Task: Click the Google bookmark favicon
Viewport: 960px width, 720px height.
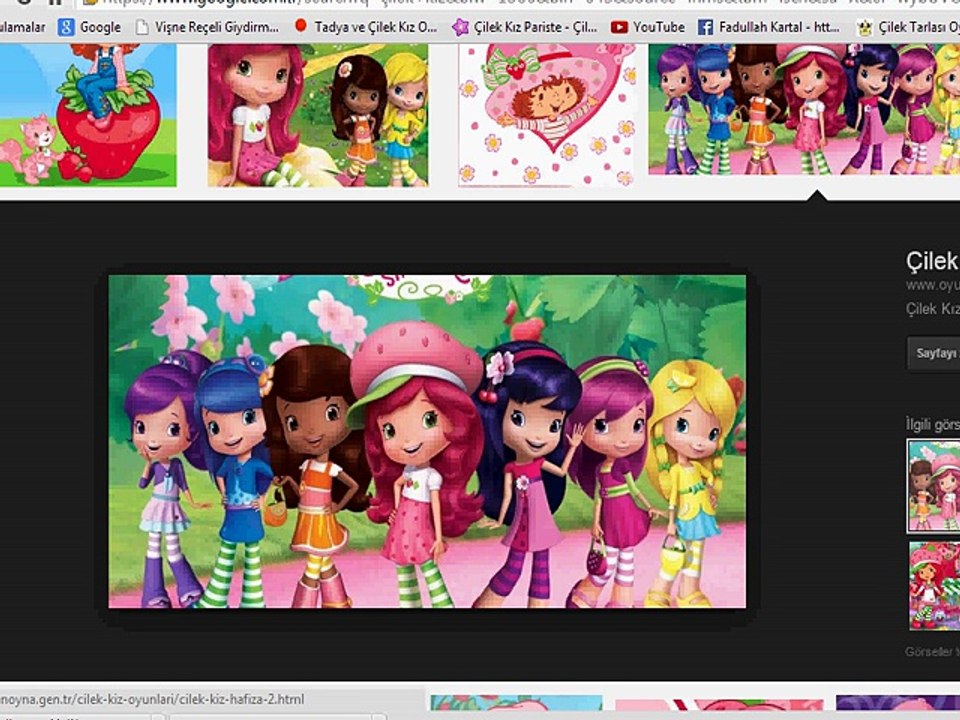Action: (x=66, y=27)
